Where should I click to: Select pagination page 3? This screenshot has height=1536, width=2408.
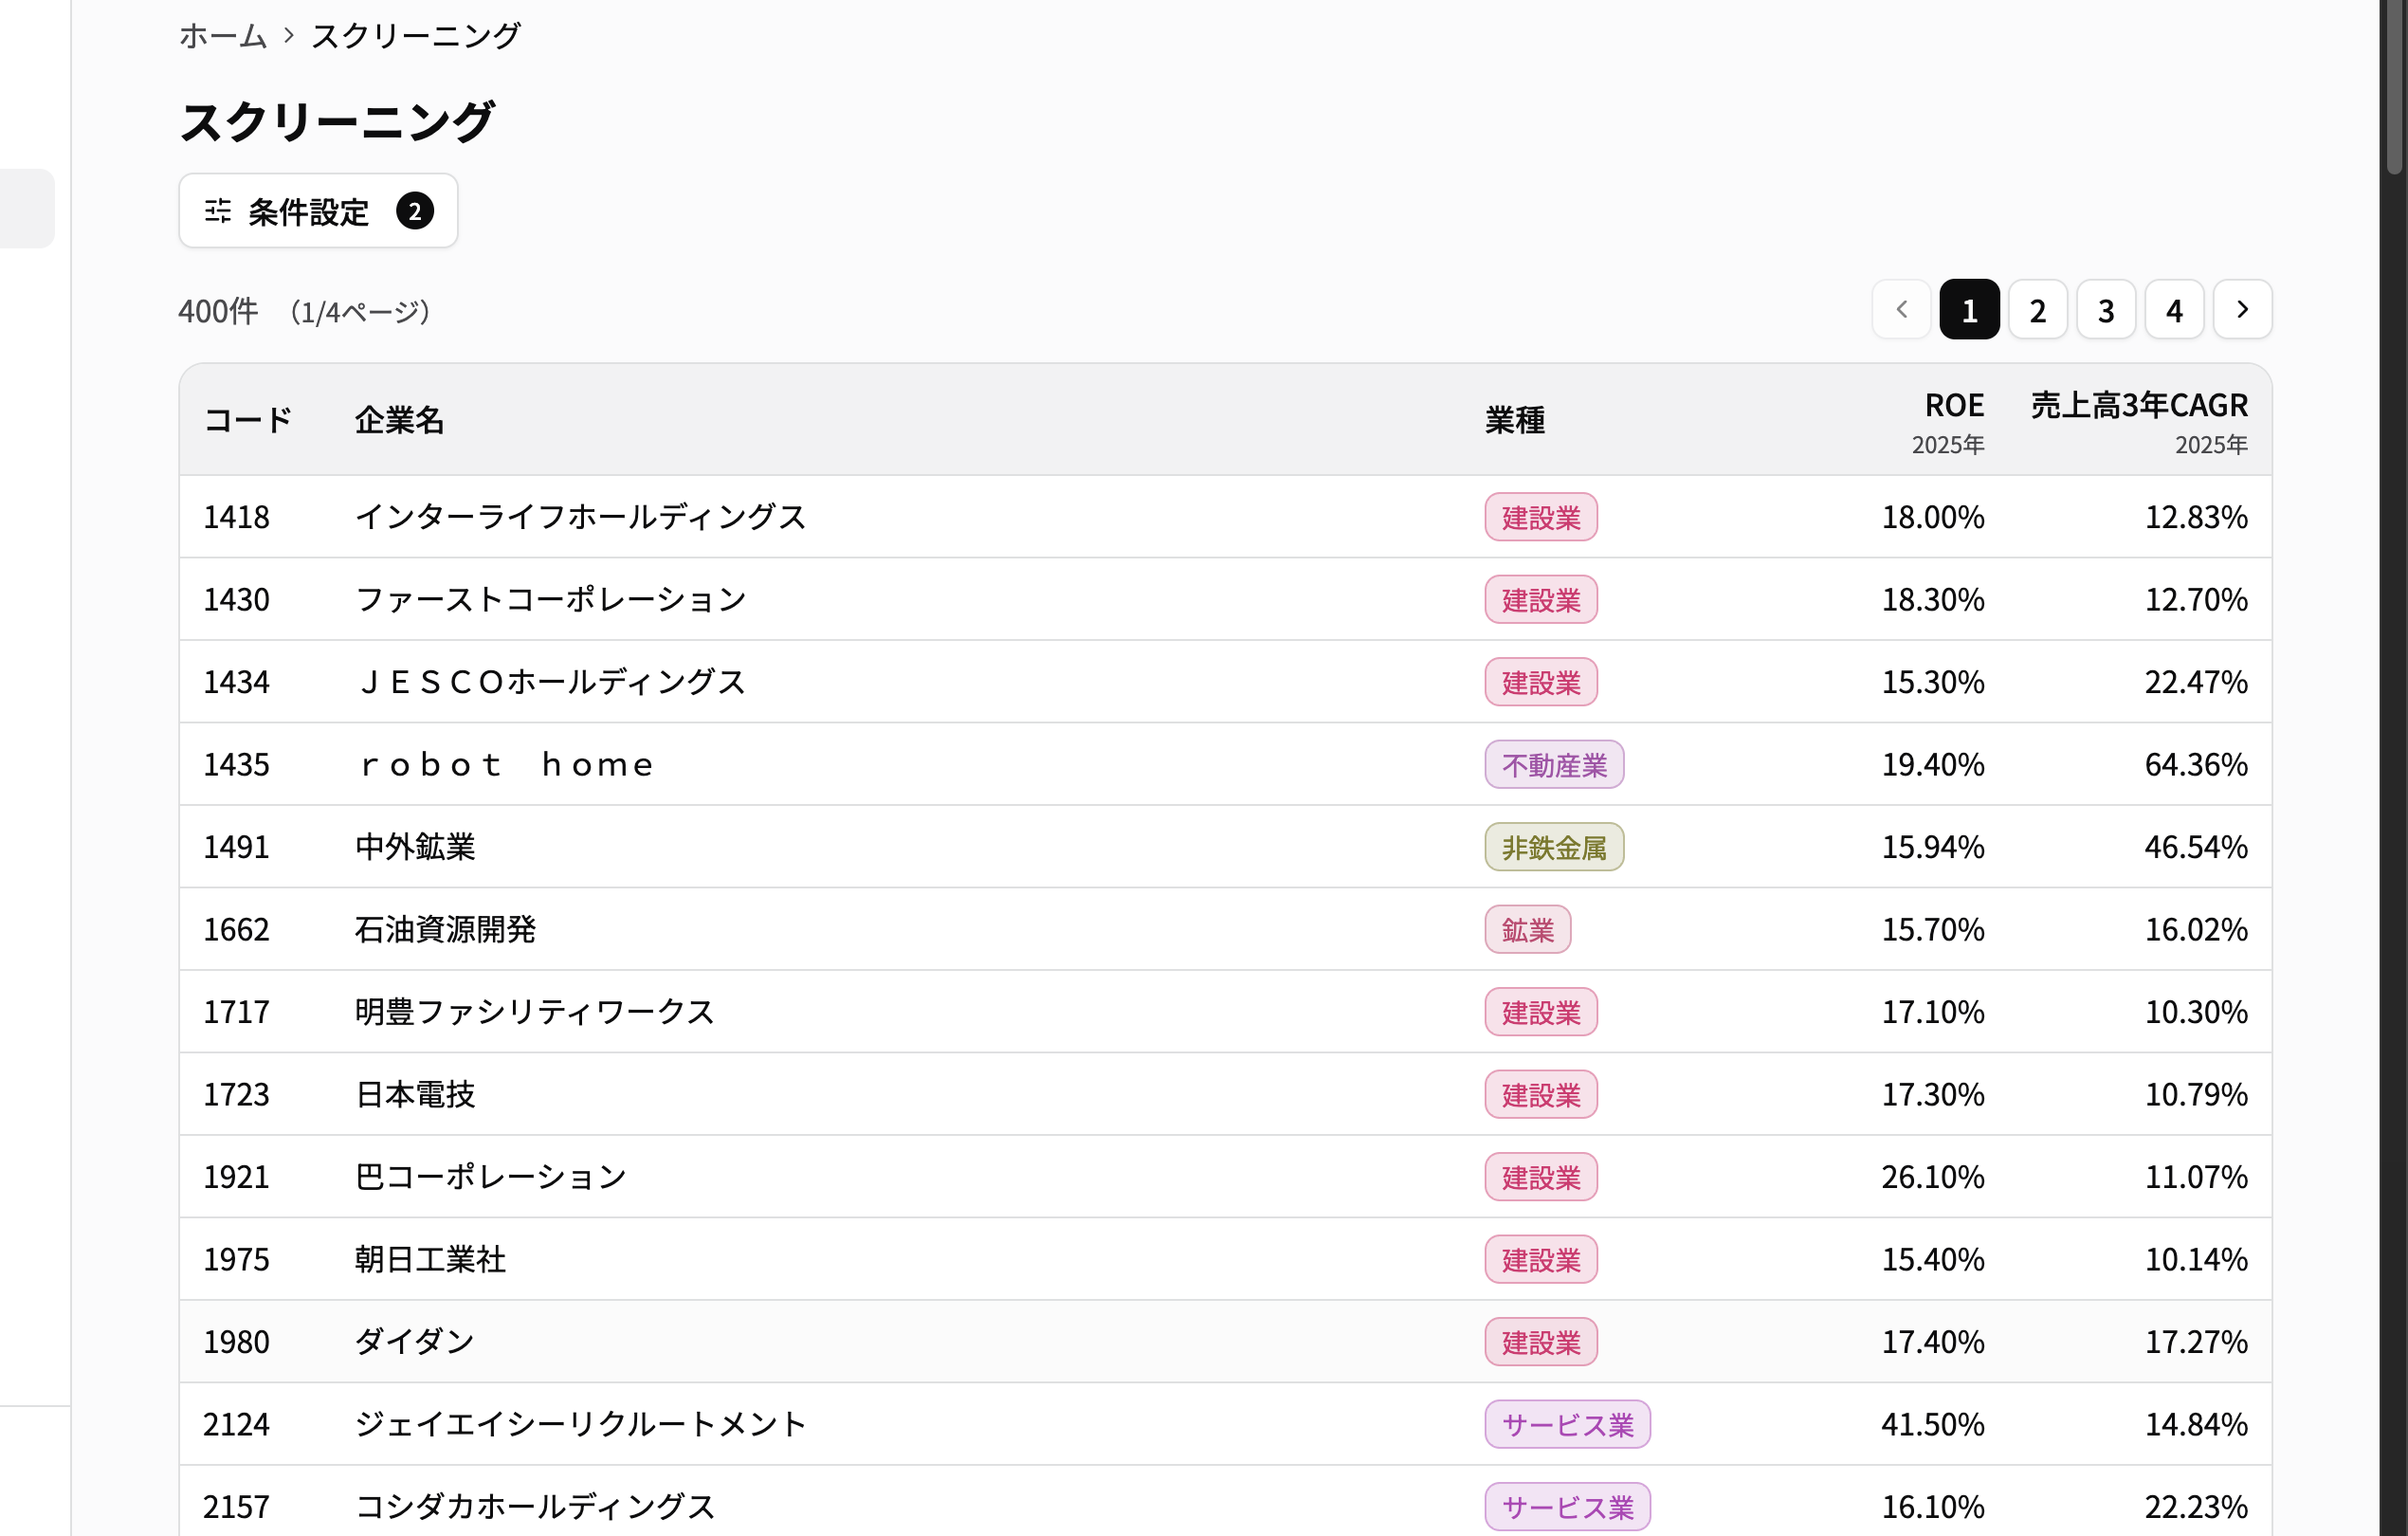pos(2106,310)
